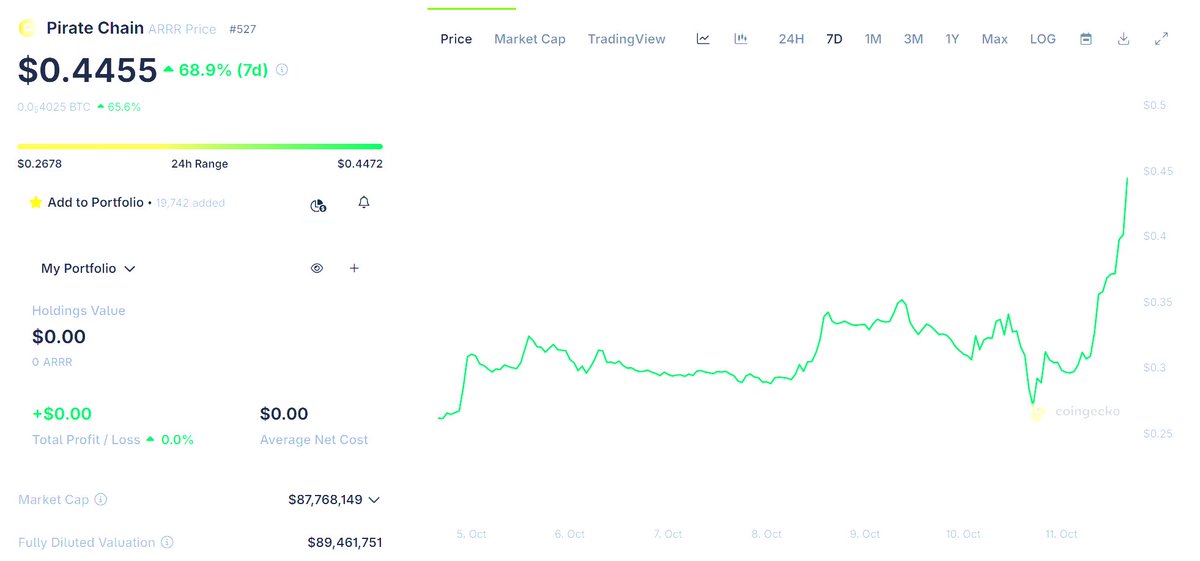Select the 1M time range

873,39
